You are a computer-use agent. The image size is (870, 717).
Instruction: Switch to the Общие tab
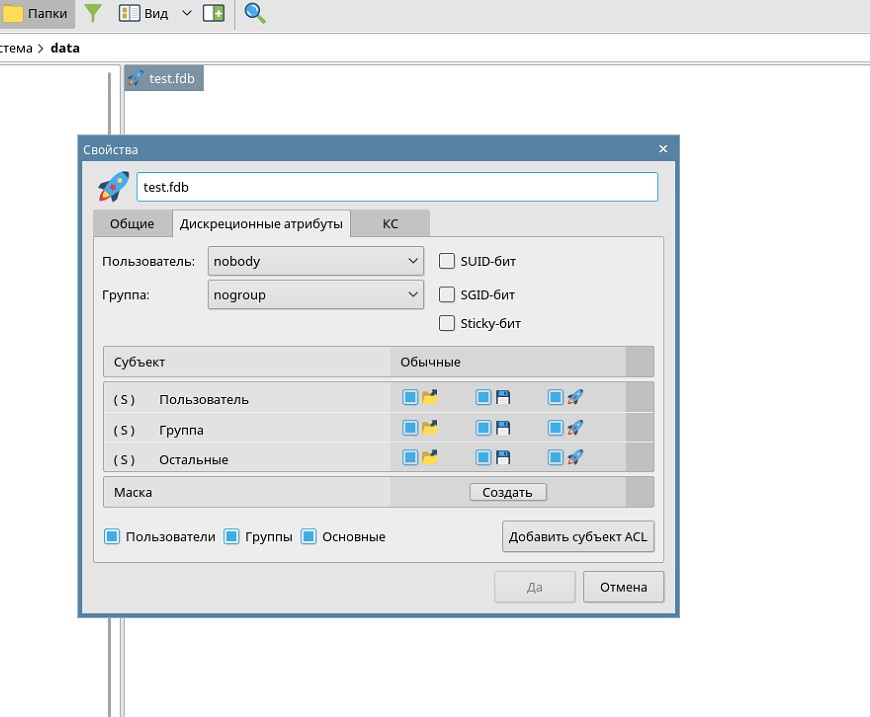pos(132,224)
